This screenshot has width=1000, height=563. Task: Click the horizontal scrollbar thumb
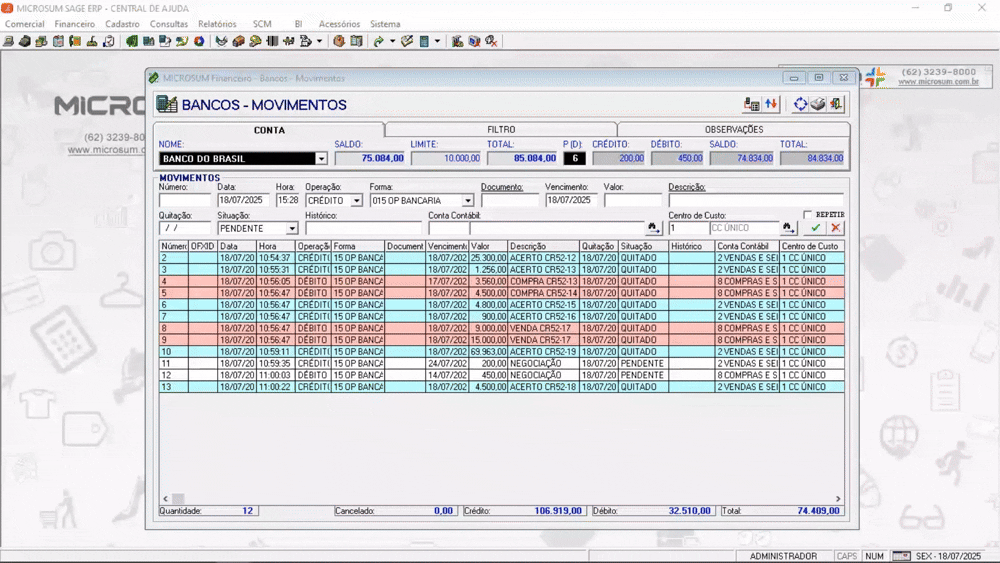(x=179, y=499)
